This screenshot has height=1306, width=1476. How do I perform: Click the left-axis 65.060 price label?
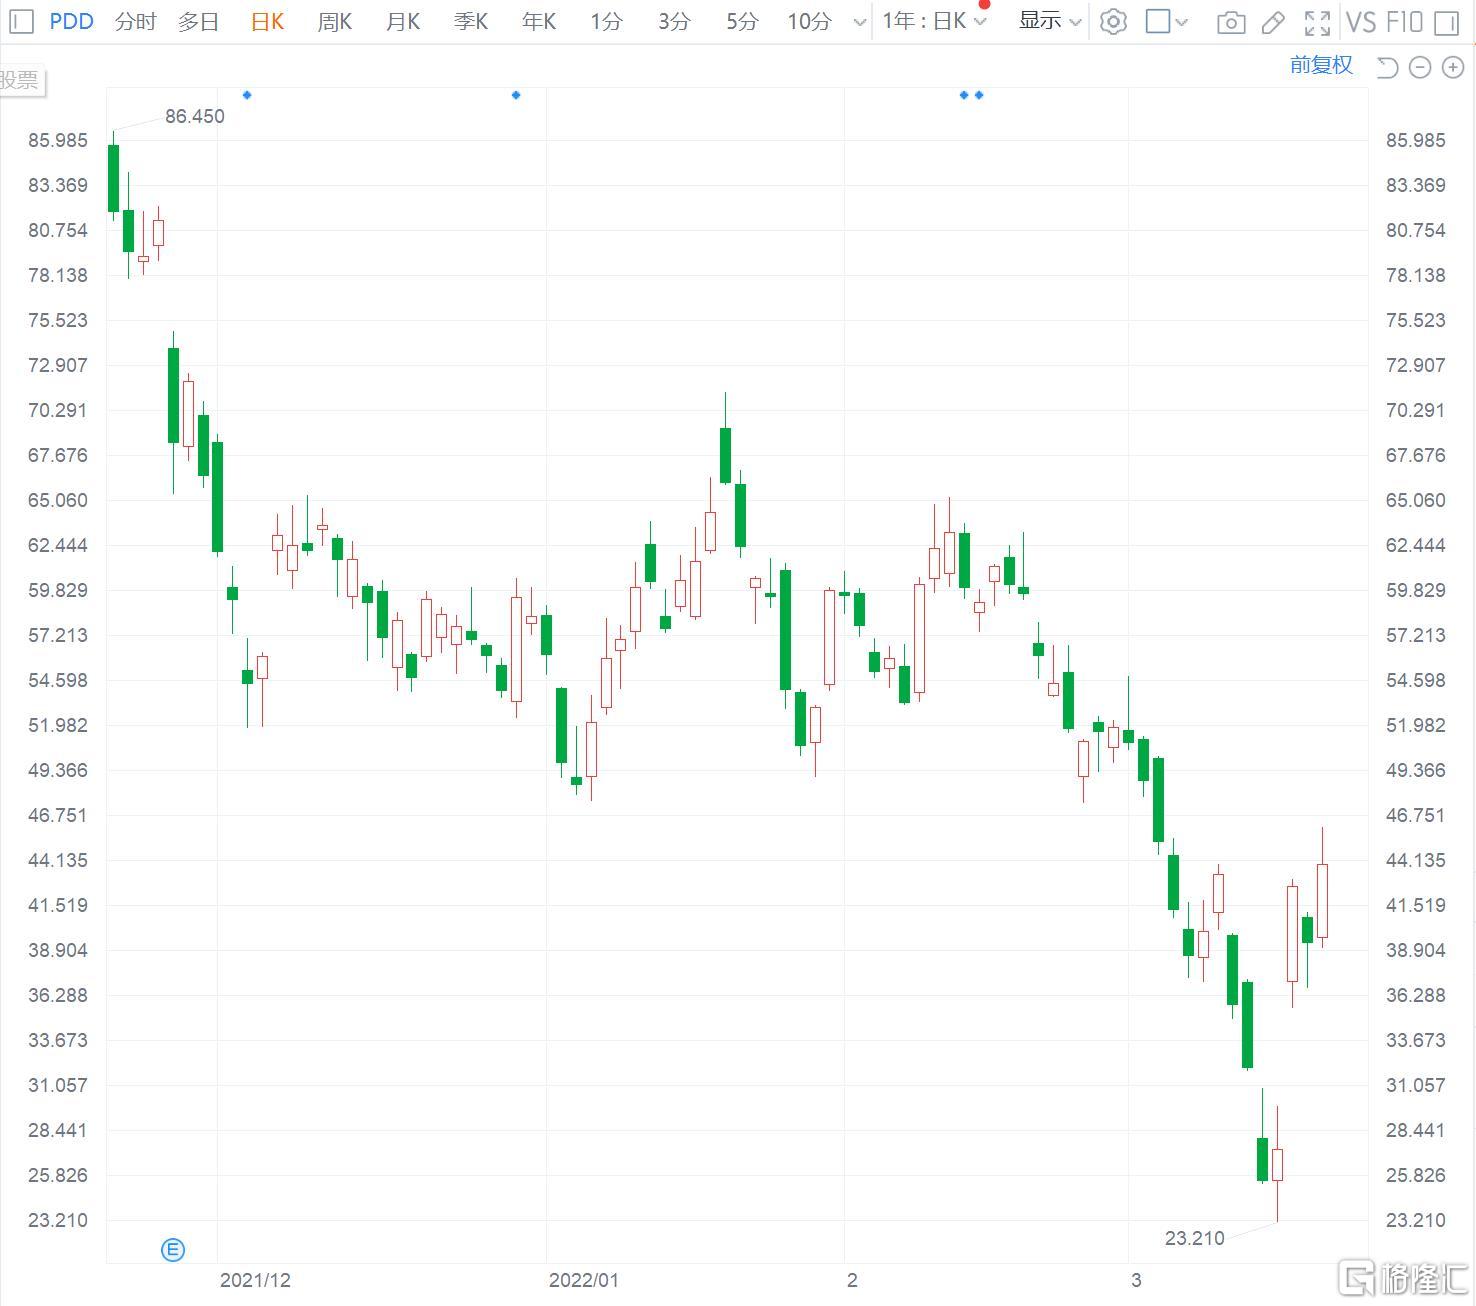58,500
